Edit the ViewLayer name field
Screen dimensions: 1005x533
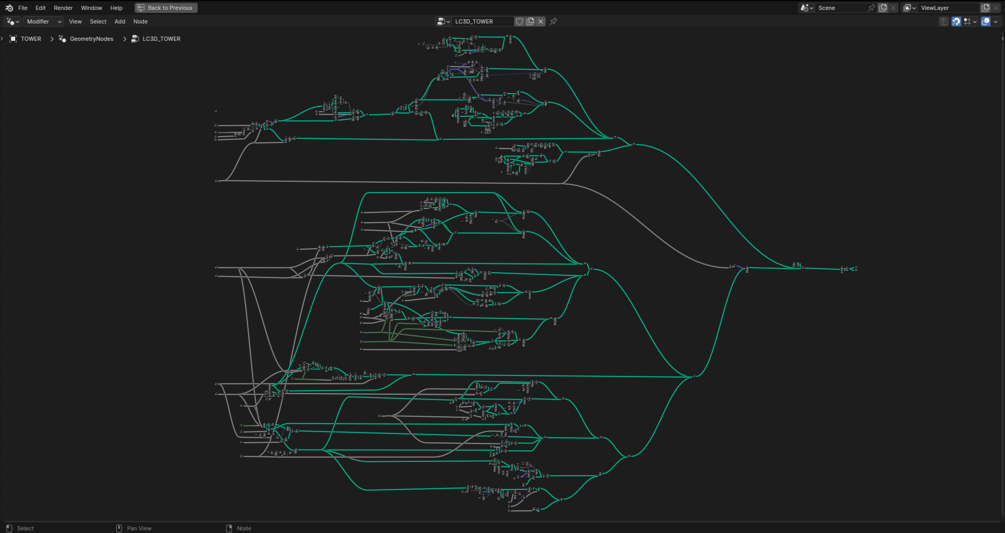coord(949,8)
